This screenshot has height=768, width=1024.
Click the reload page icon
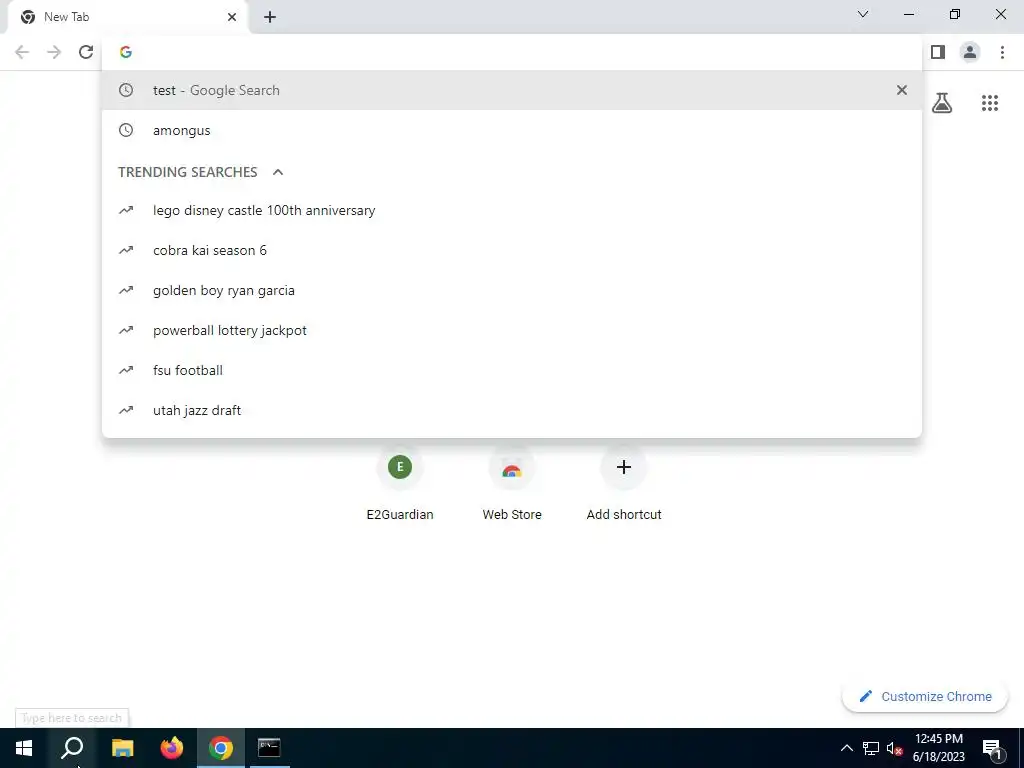[86, 52]
